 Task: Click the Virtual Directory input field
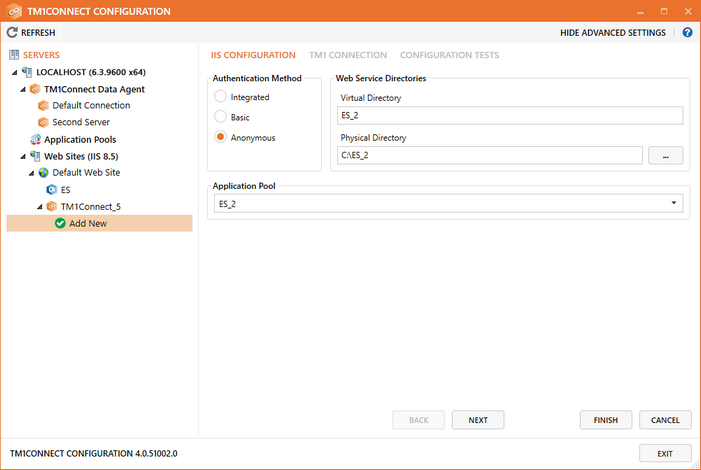(510, 115)
